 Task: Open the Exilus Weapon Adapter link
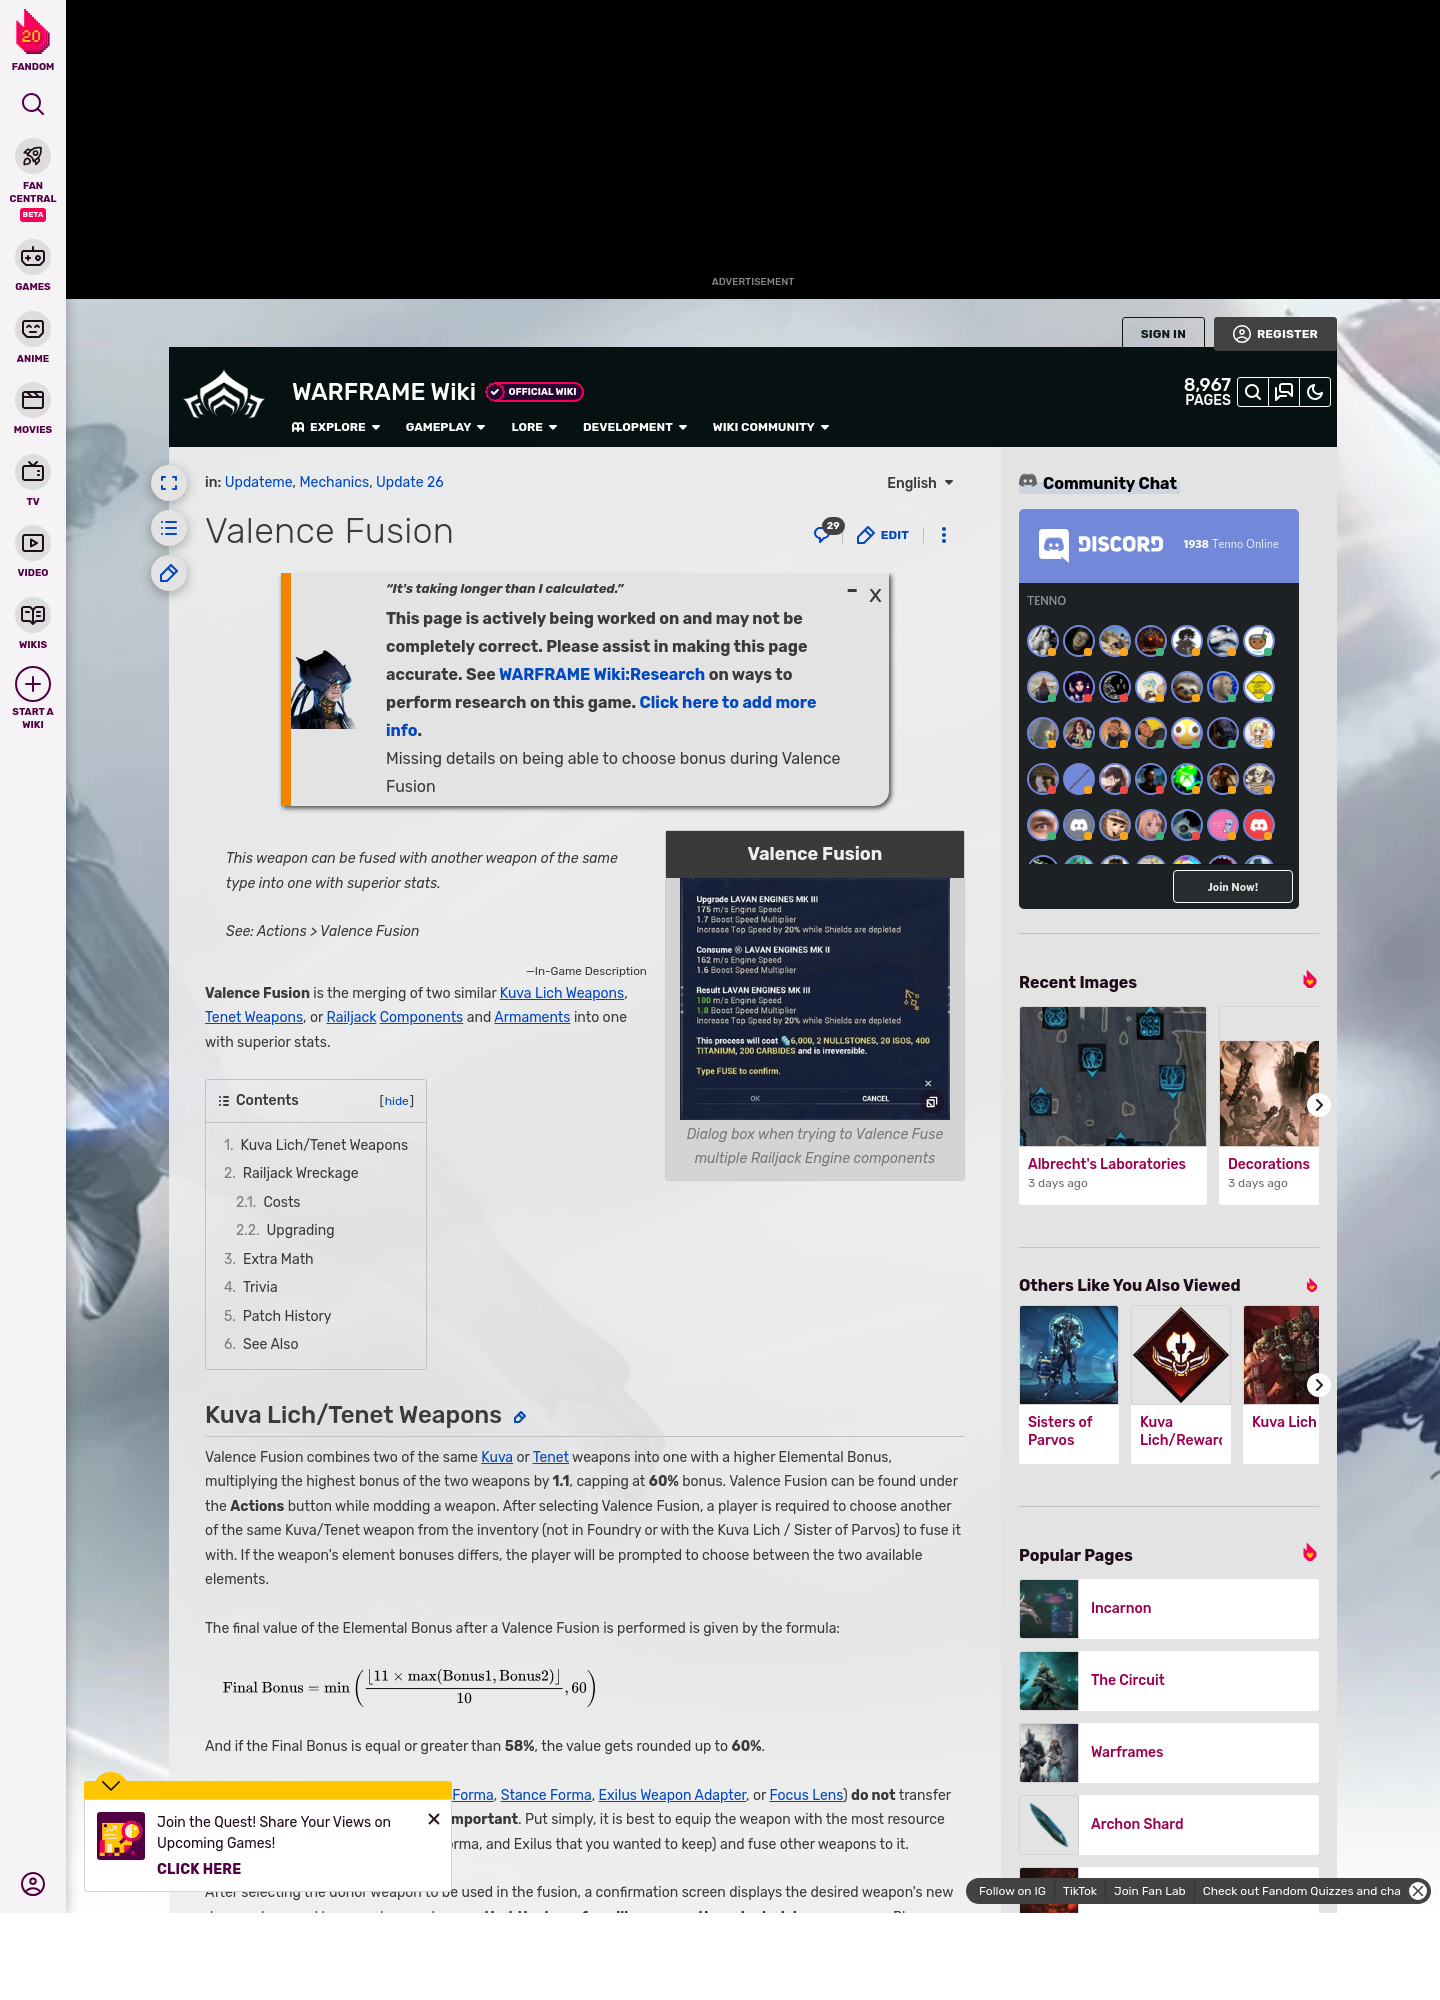672,1795
